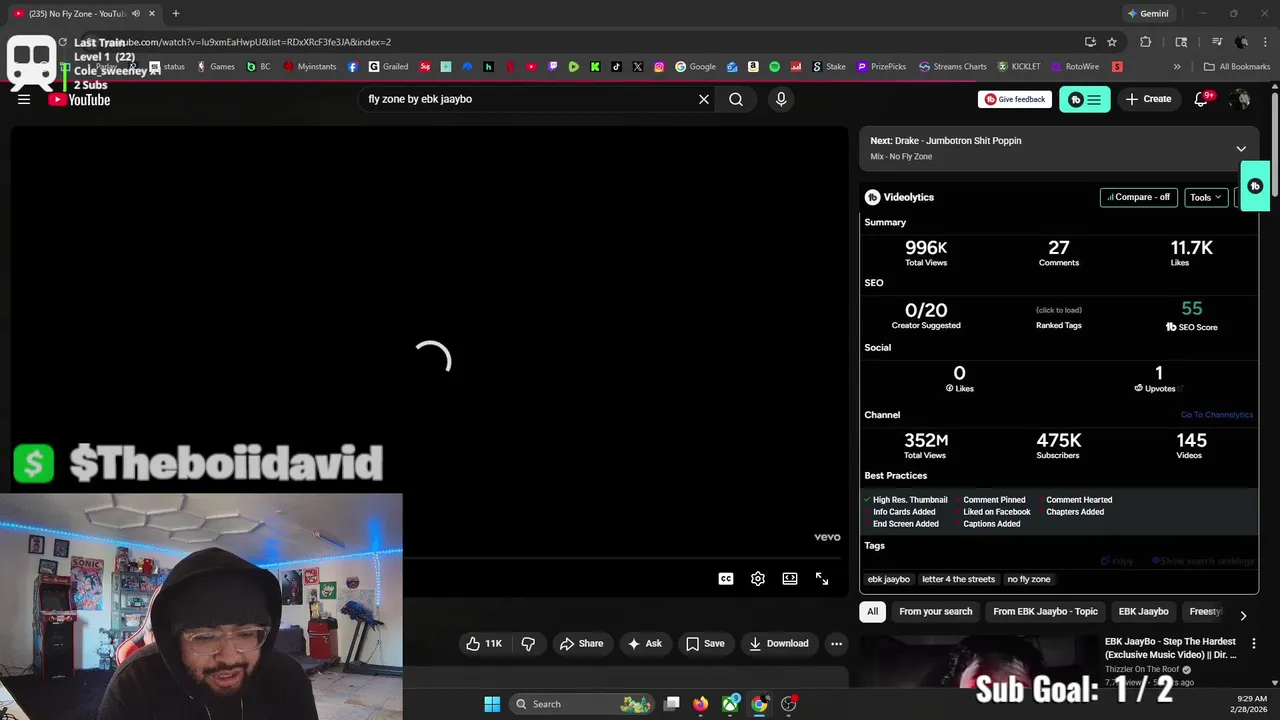The height and width of the screenshot is (720, 1280).
Task: Open player settings gear
Action: (x=758, y=578)
